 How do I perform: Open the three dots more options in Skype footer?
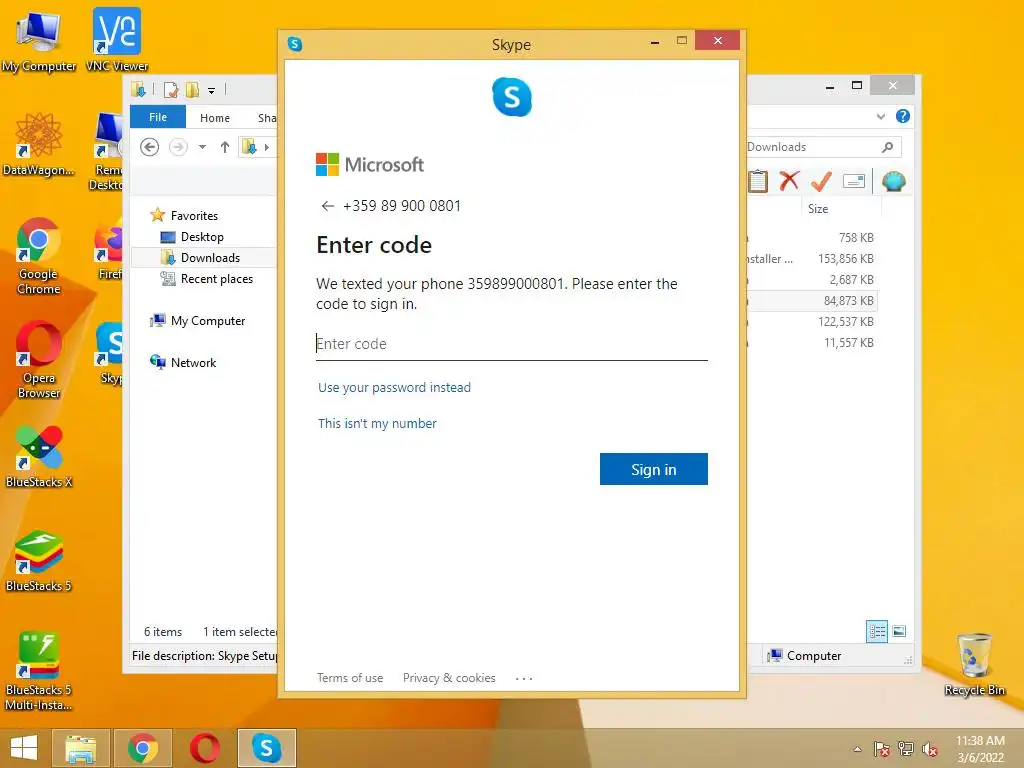[524, 679]
